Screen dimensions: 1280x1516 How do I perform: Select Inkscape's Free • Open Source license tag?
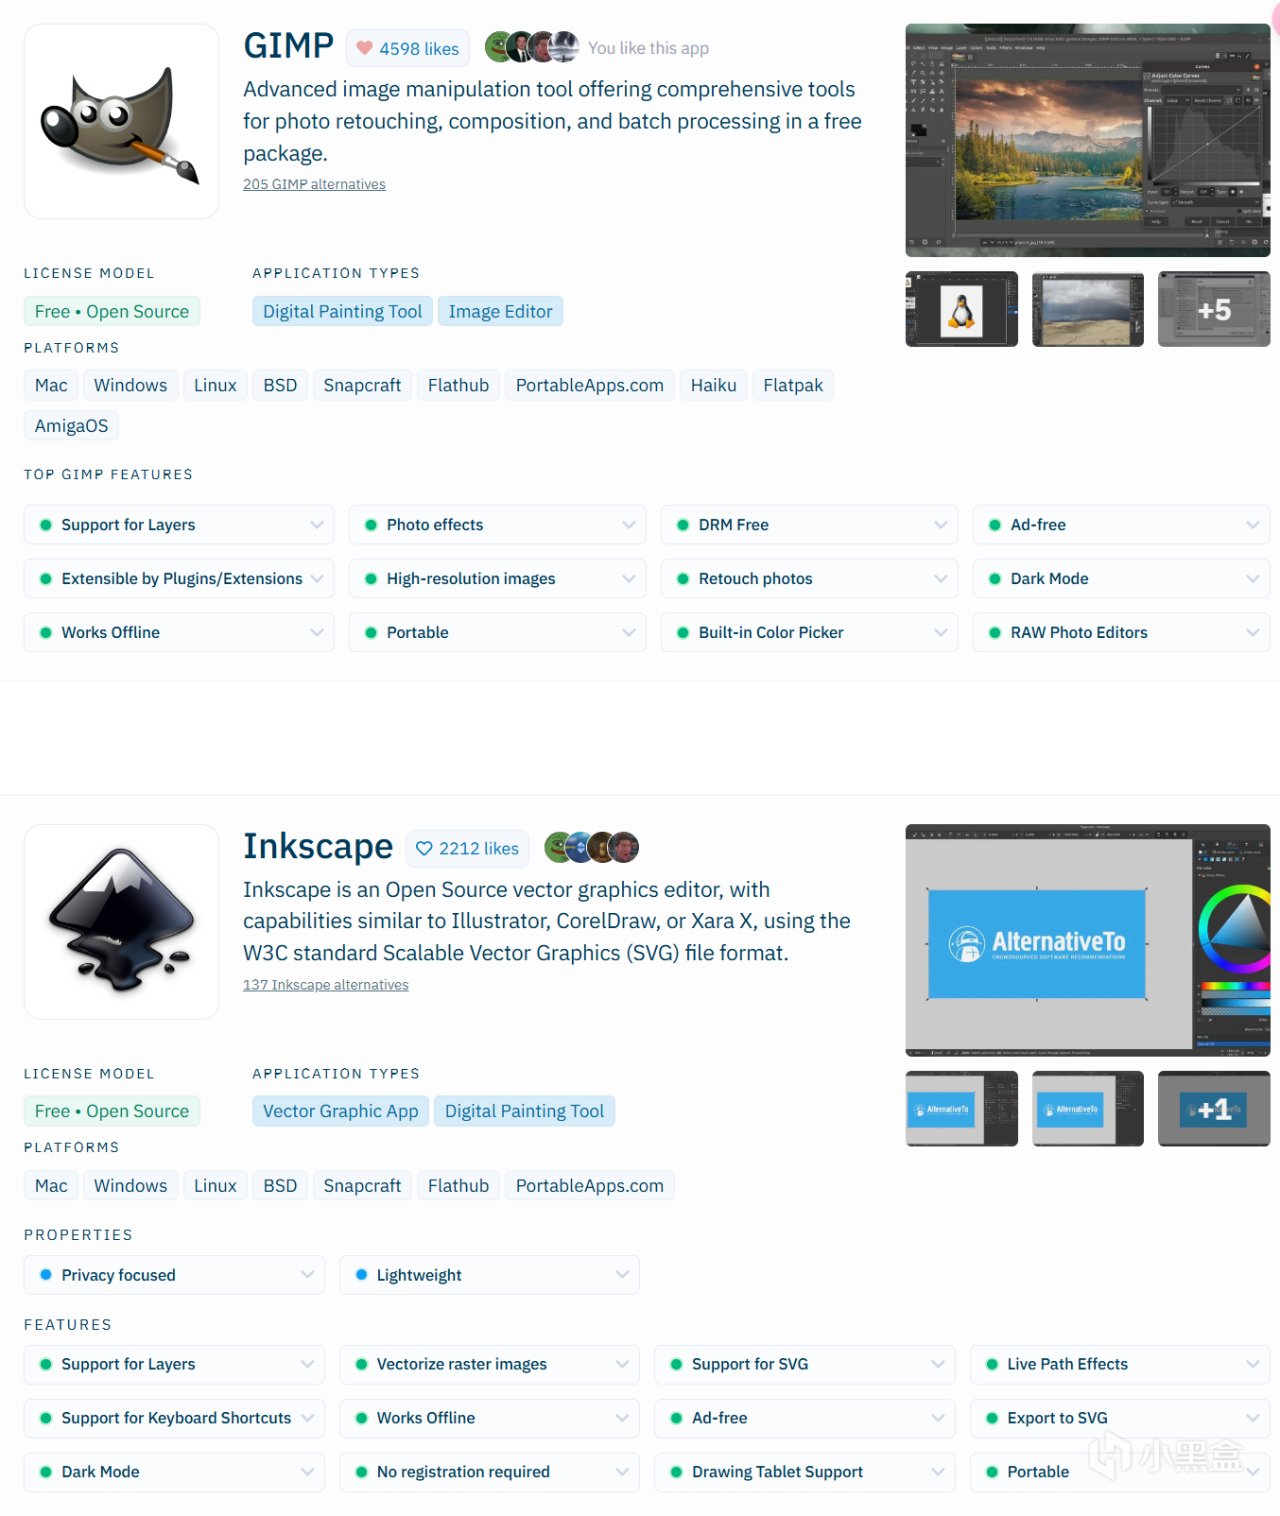112,1111
